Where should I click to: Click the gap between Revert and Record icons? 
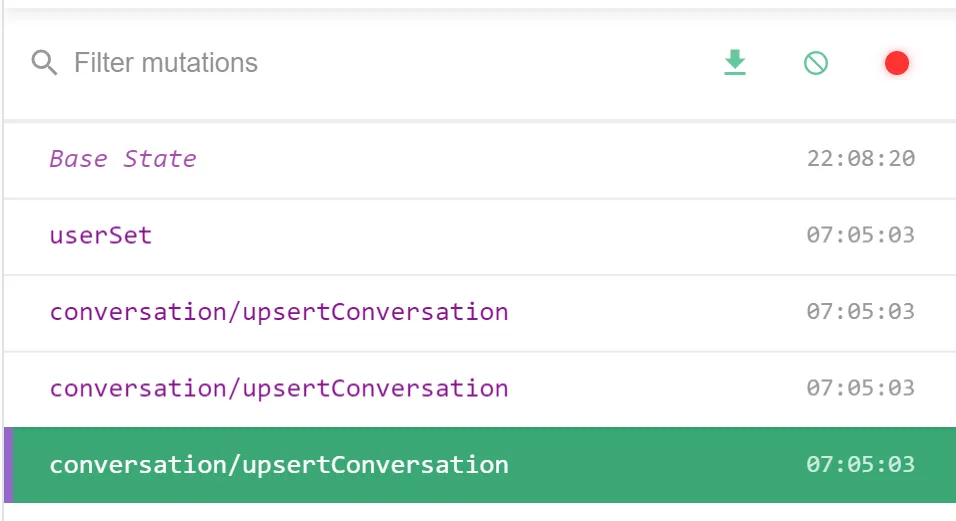coord(856,64)
